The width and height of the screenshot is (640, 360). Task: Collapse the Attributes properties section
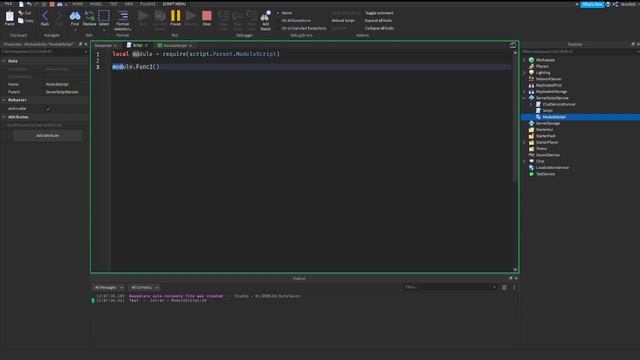[4, 117]
